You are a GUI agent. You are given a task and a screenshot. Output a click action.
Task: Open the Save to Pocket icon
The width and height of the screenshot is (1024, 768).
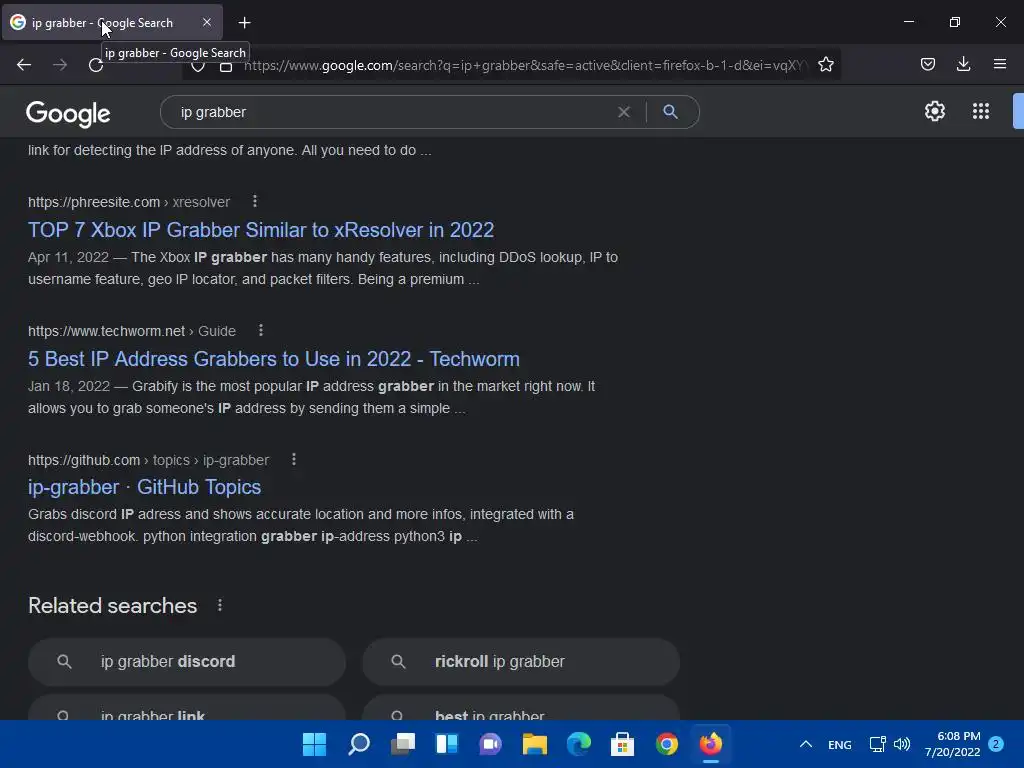[927, 64]
